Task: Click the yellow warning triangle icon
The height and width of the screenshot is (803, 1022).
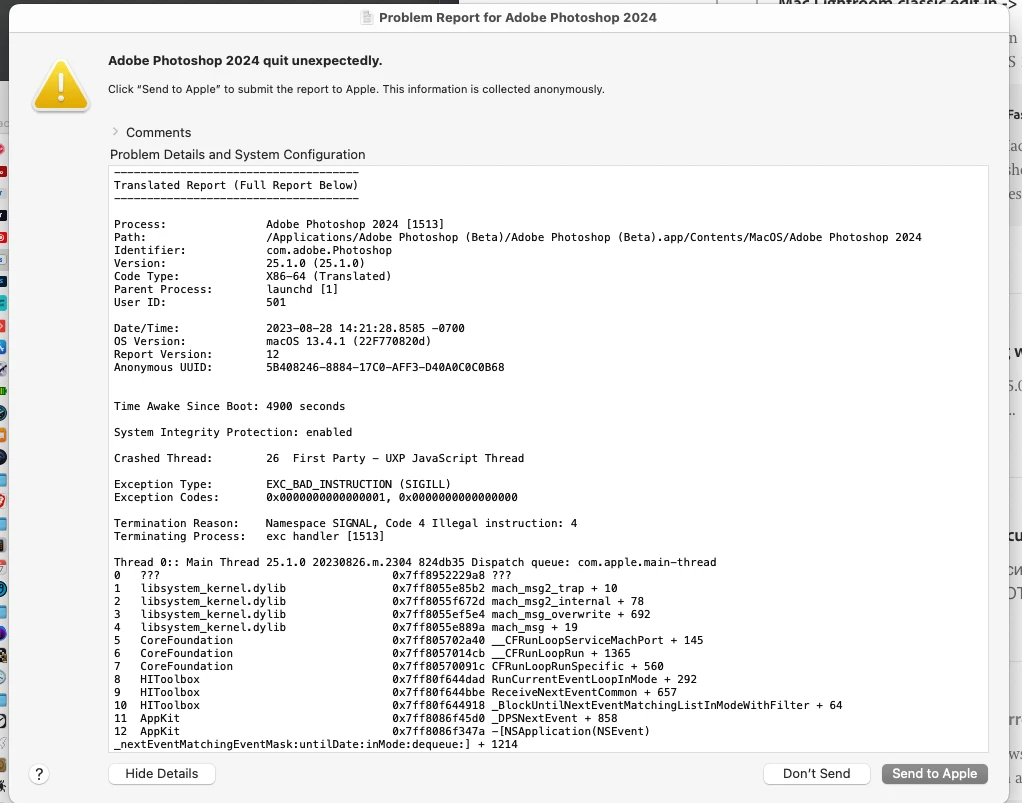Action: [61, 86]
